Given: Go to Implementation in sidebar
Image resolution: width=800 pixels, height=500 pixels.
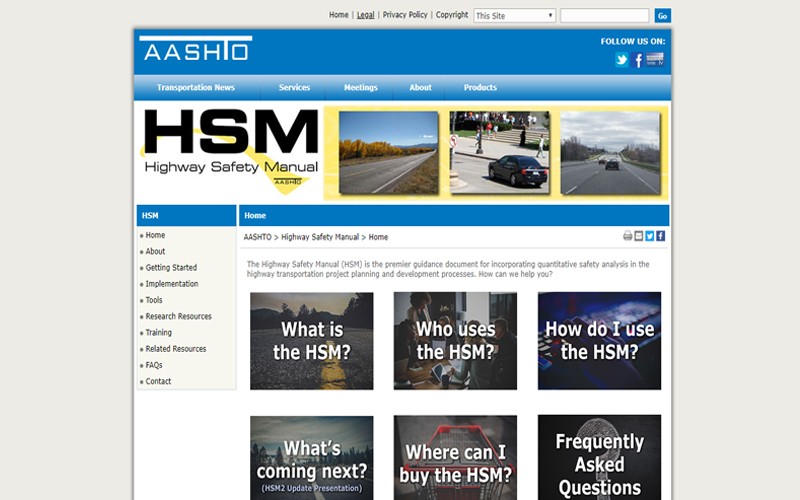Looking at the screenshot, I should 172,284.
